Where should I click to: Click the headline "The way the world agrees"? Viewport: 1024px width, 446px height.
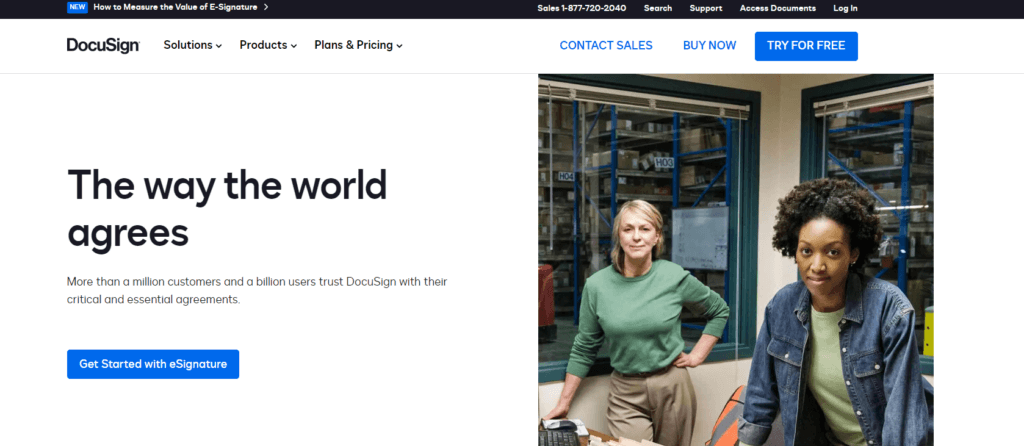coord(227,208)
